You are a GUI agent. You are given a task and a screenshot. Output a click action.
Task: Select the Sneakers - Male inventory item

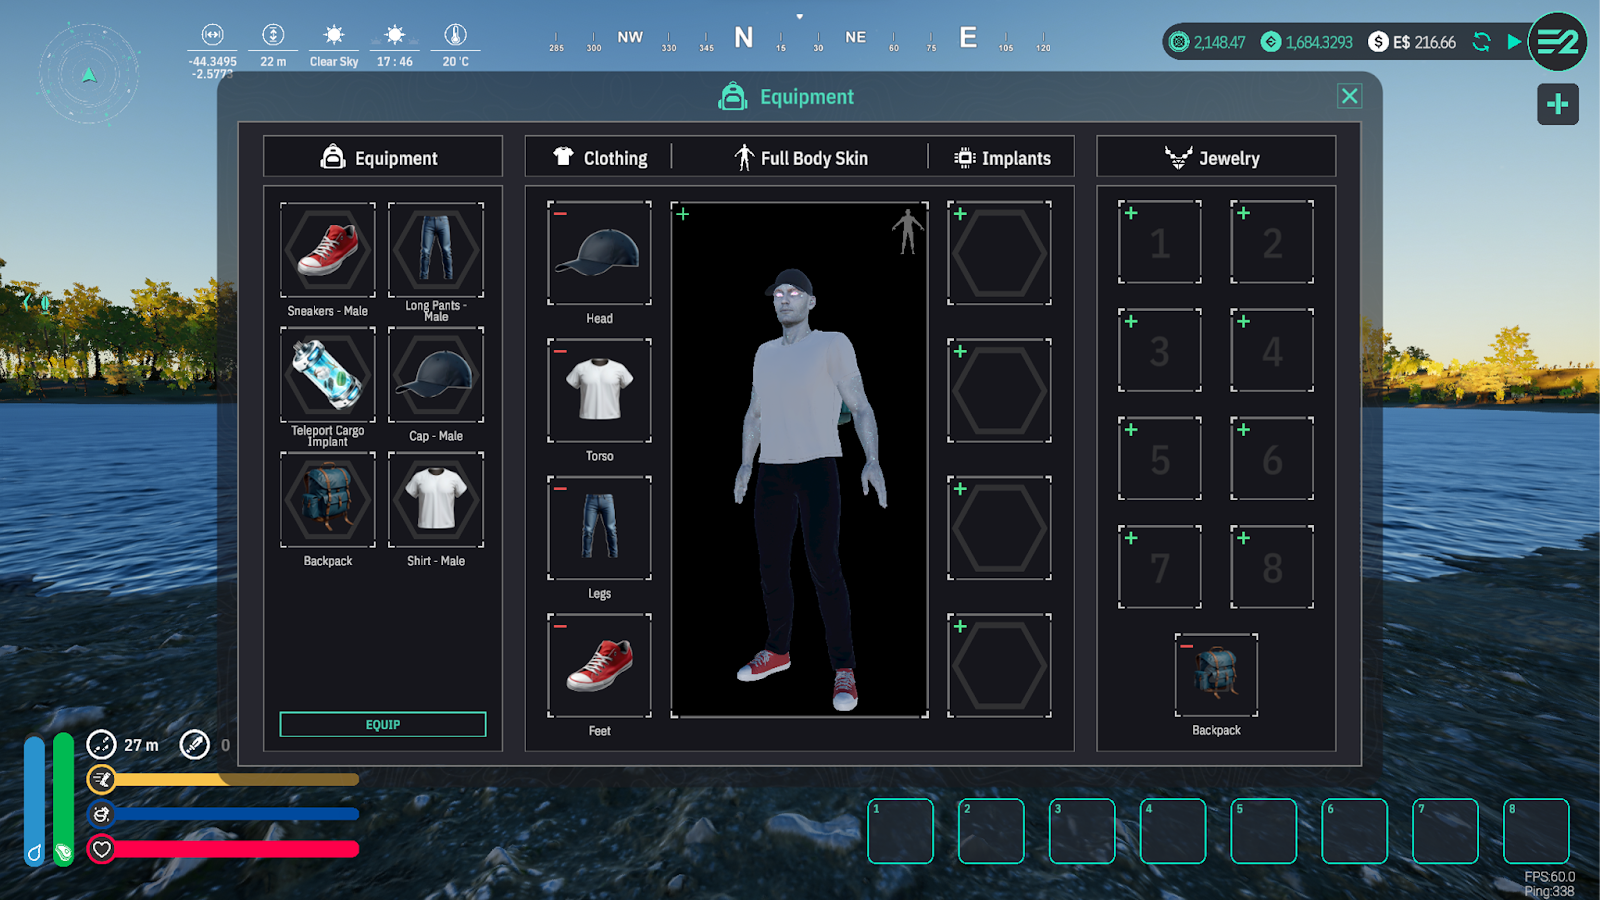327,250
